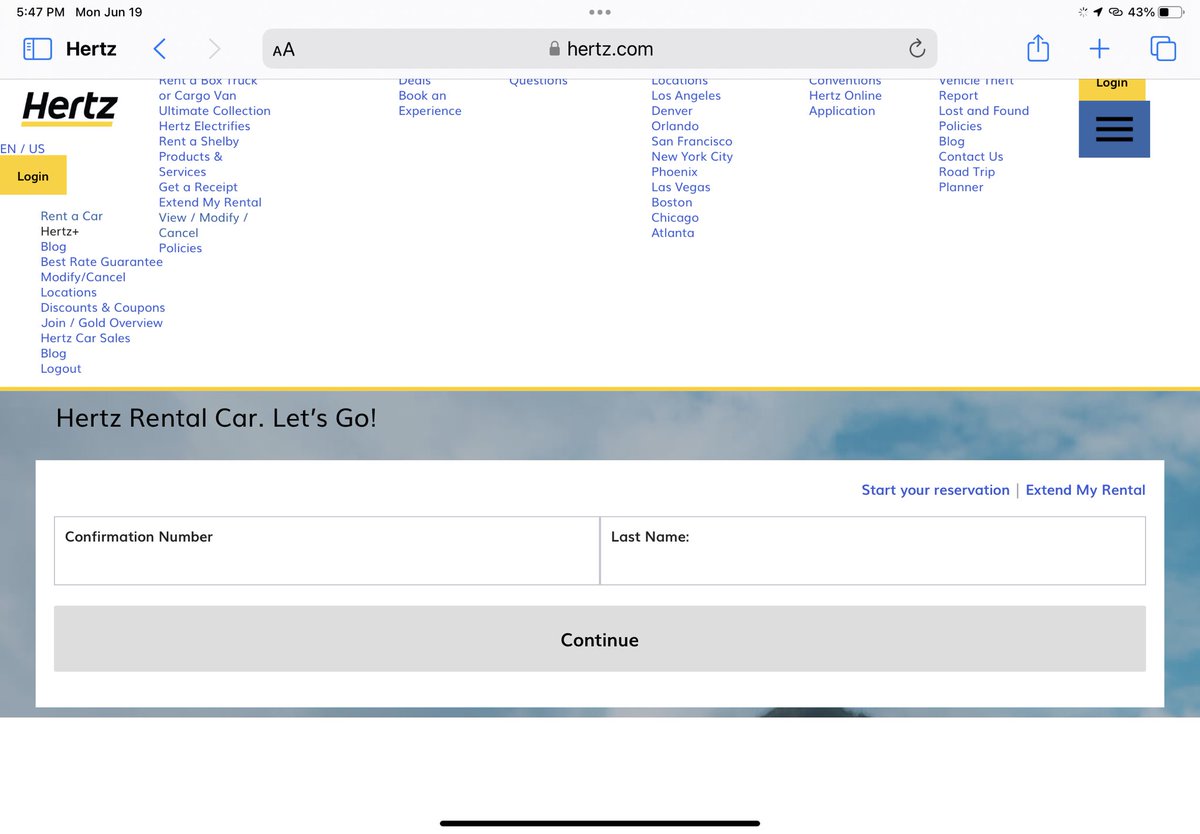Image resolution: width=1200 pixels, height=834 pixels.
Task: Go back with the Safari back arrow
Action: (159, 49)
